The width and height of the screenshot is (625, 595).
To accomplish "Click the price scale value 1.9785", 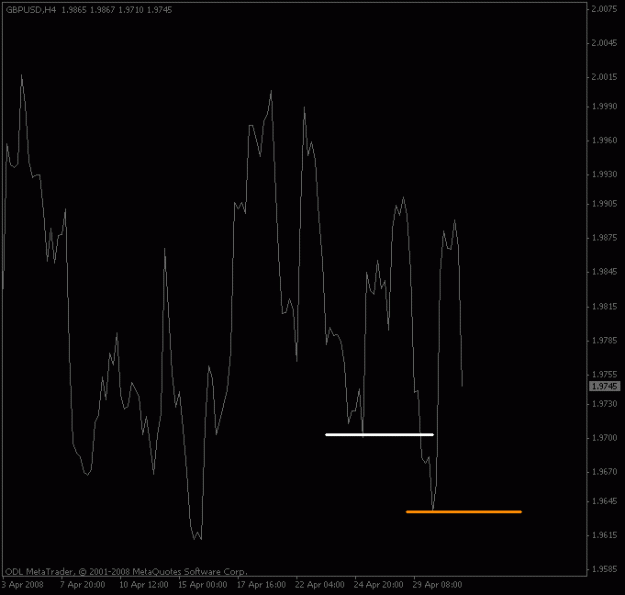I will tap(604, 340).
